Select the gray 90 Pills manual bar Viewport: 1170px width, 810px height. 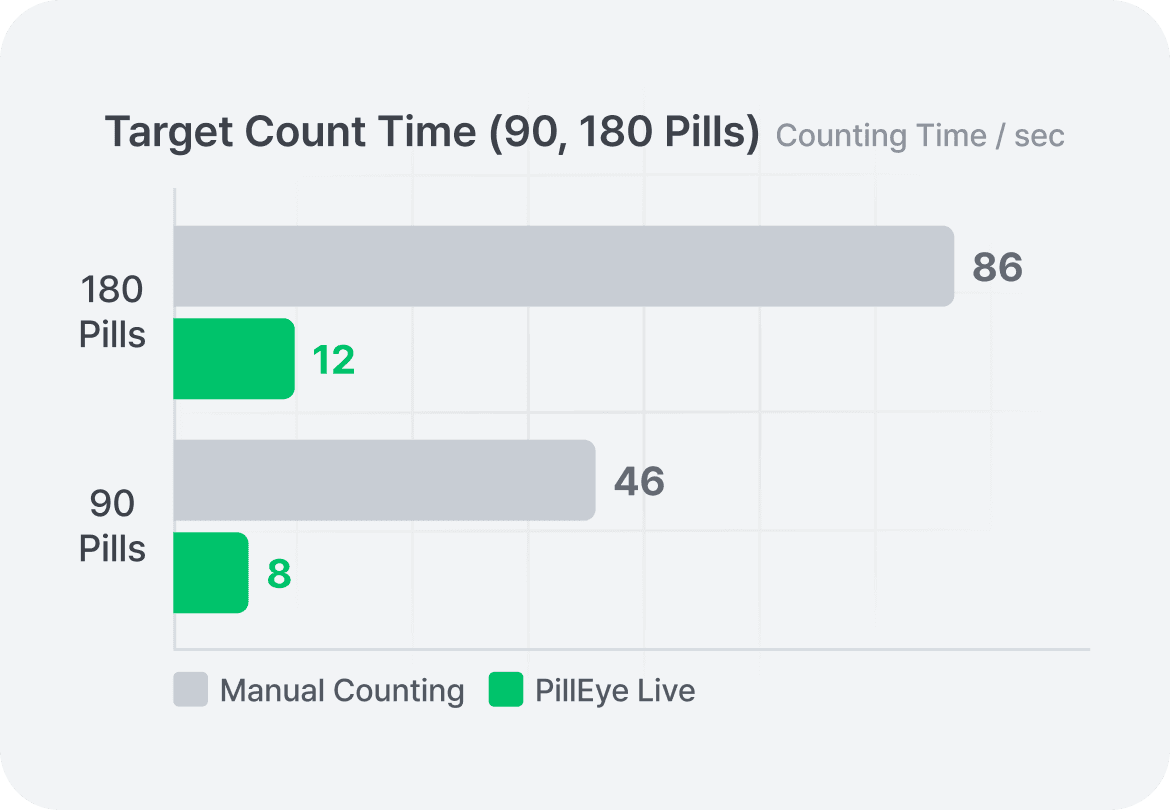click(x=384, y=480)
